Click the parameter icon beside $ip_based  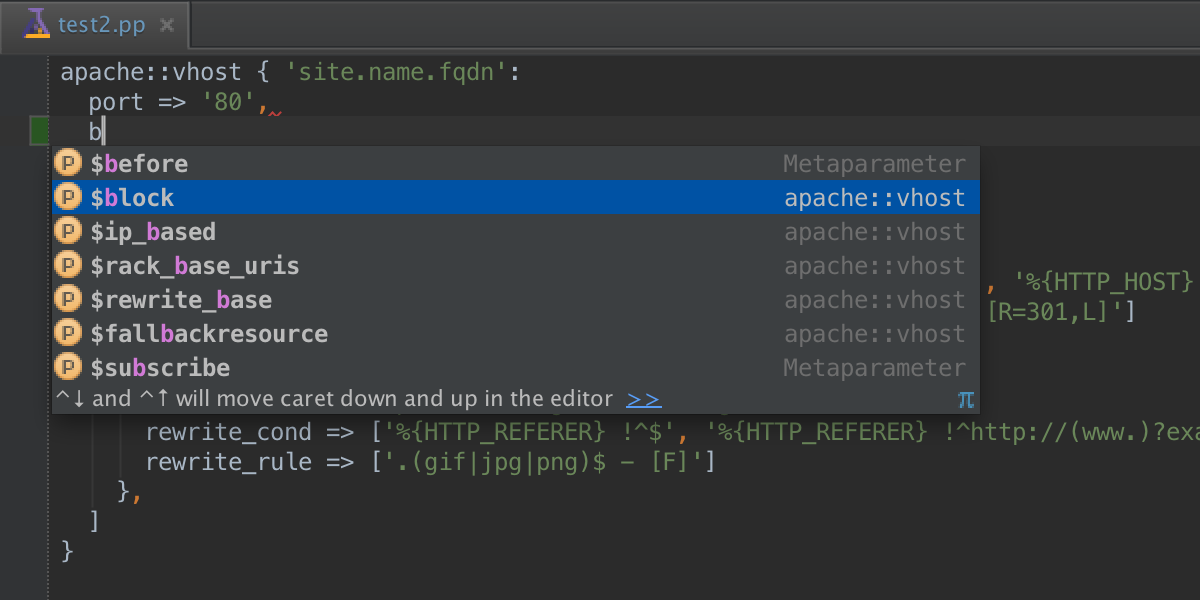click(67, 232)
